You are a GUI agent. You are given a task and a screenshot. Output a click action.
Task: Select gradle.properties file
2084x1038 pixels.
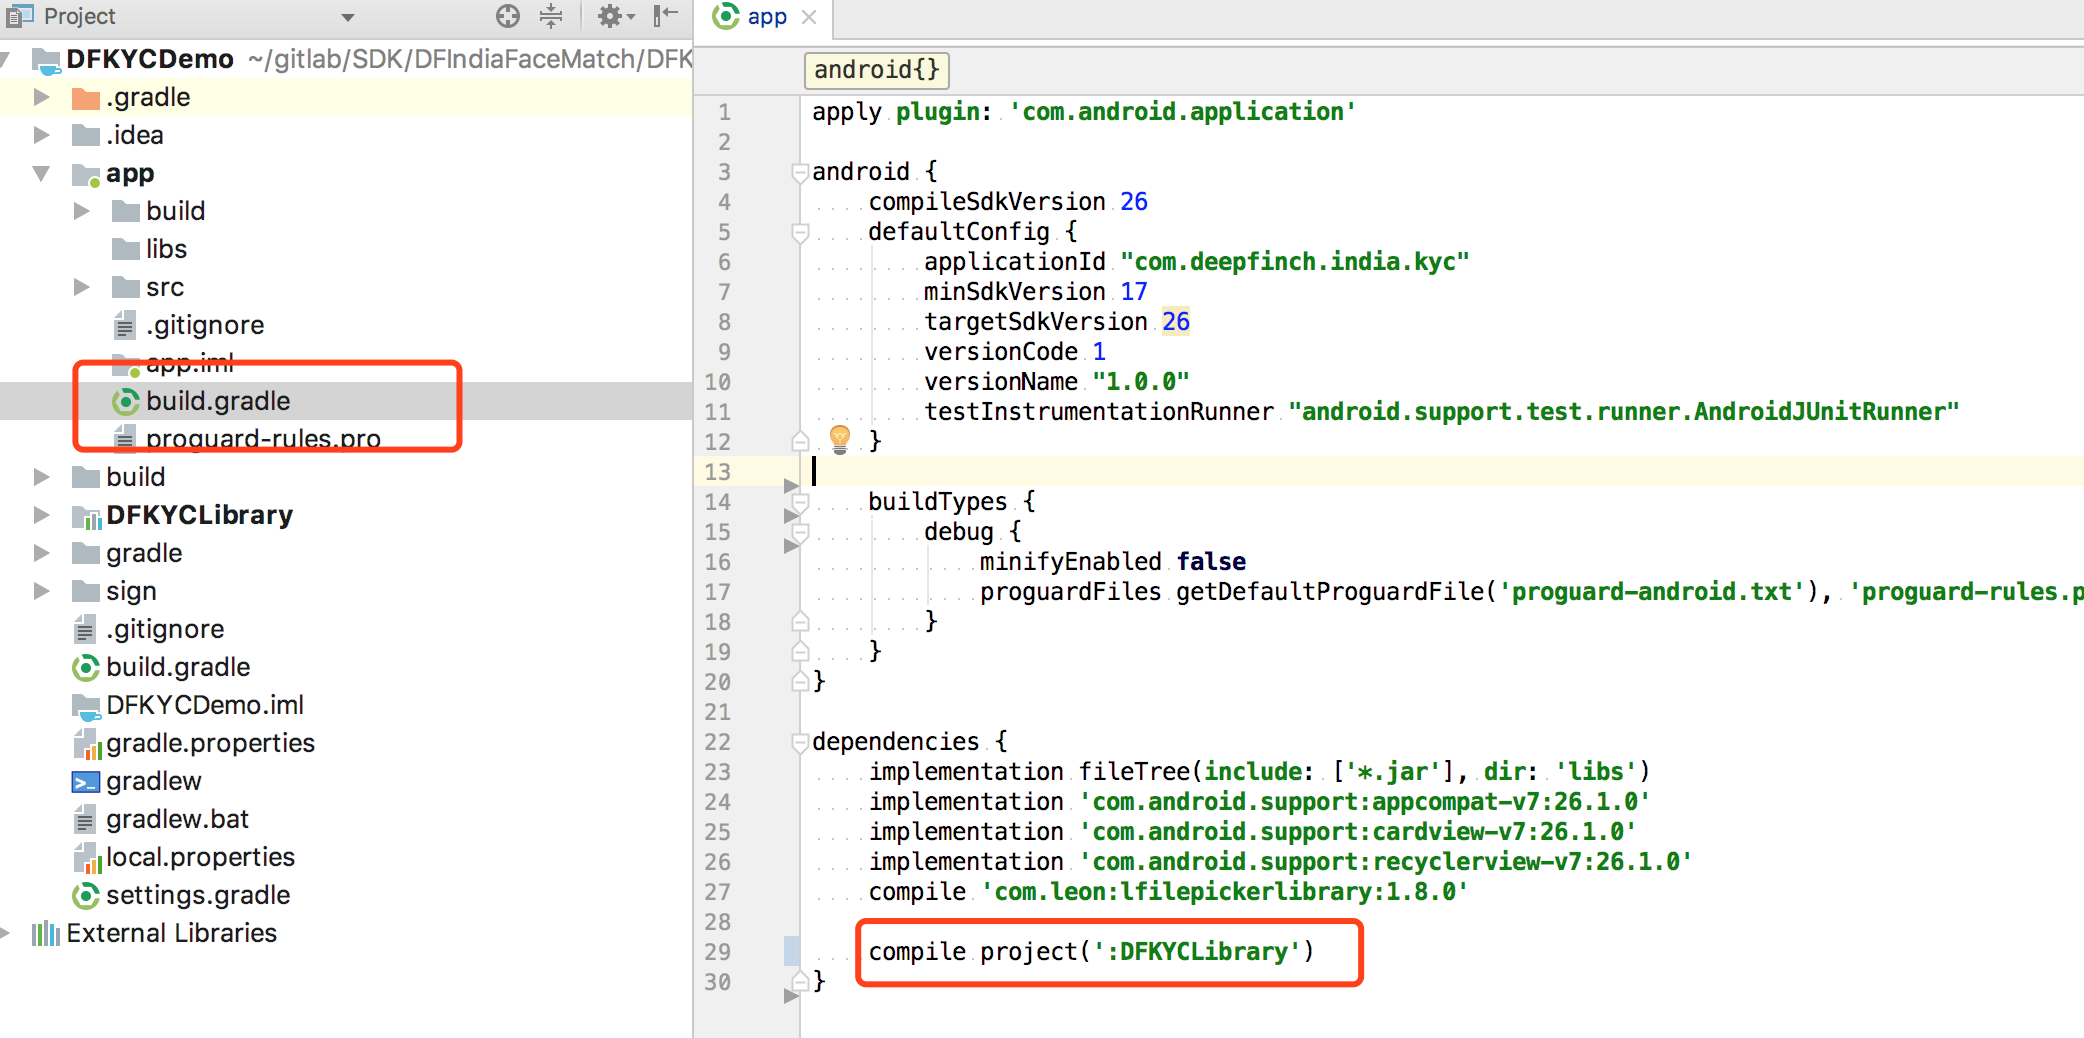tap(210, 743)
